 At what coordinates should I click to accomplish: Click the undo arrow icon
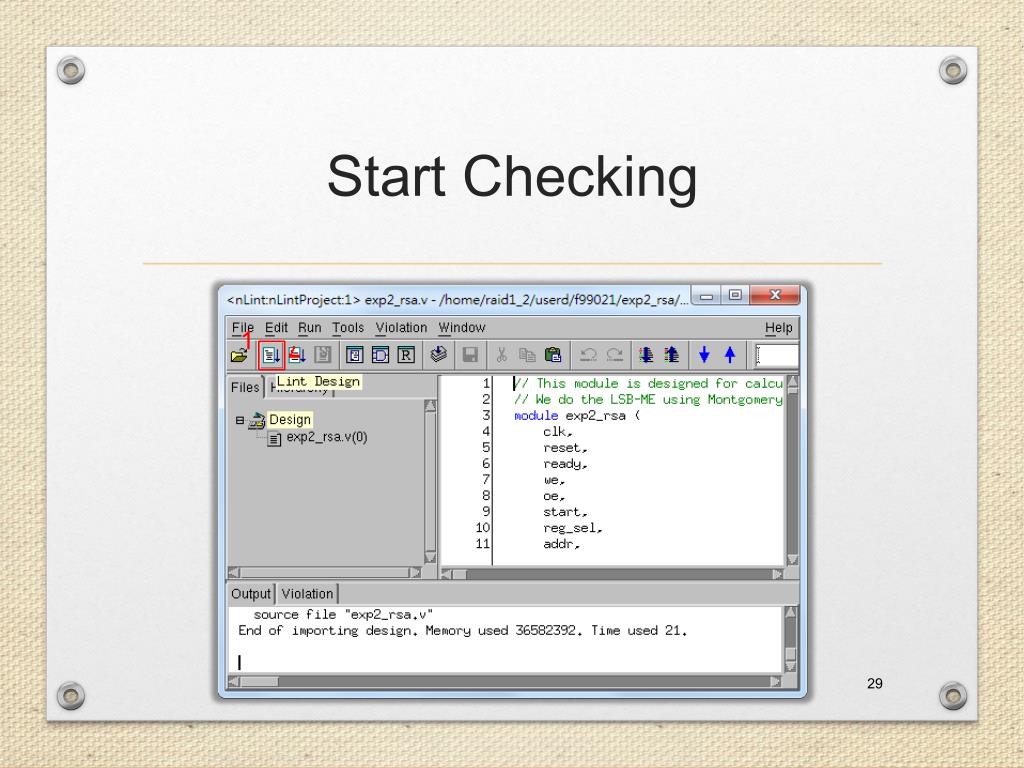point(588,355)
